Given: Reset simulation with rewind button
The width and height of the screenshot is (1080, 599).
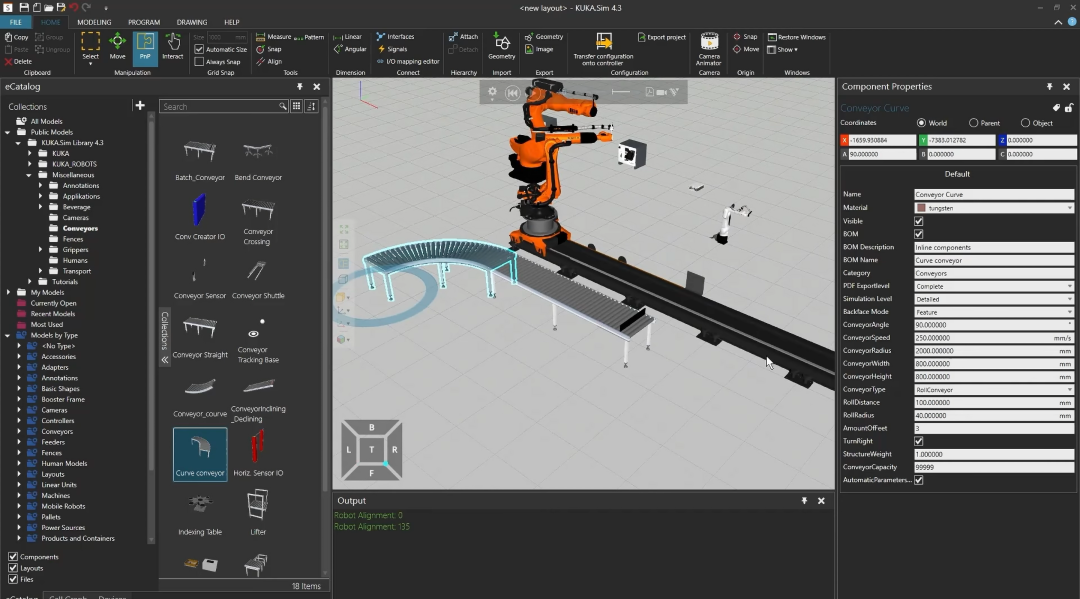Looking at the screenshot, I should pyautogui.click(x=512, y=92).
